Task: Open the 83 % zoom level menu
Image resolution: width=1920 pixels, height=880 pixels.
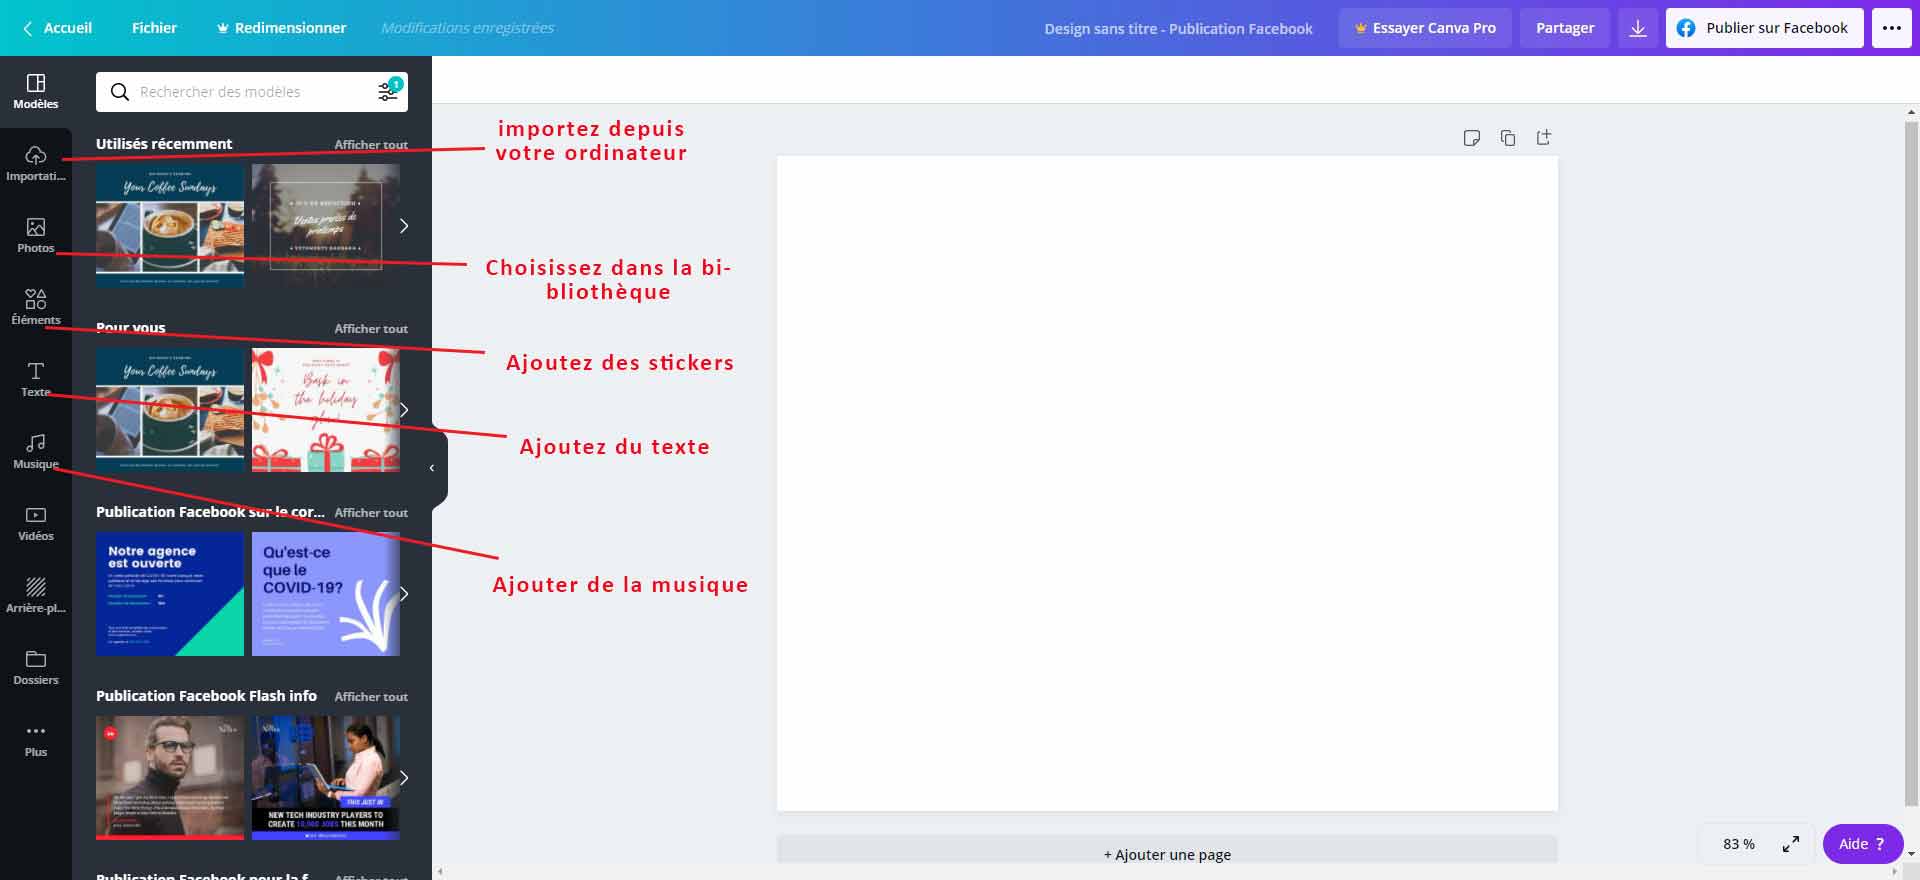Action: coord(1738,844)
